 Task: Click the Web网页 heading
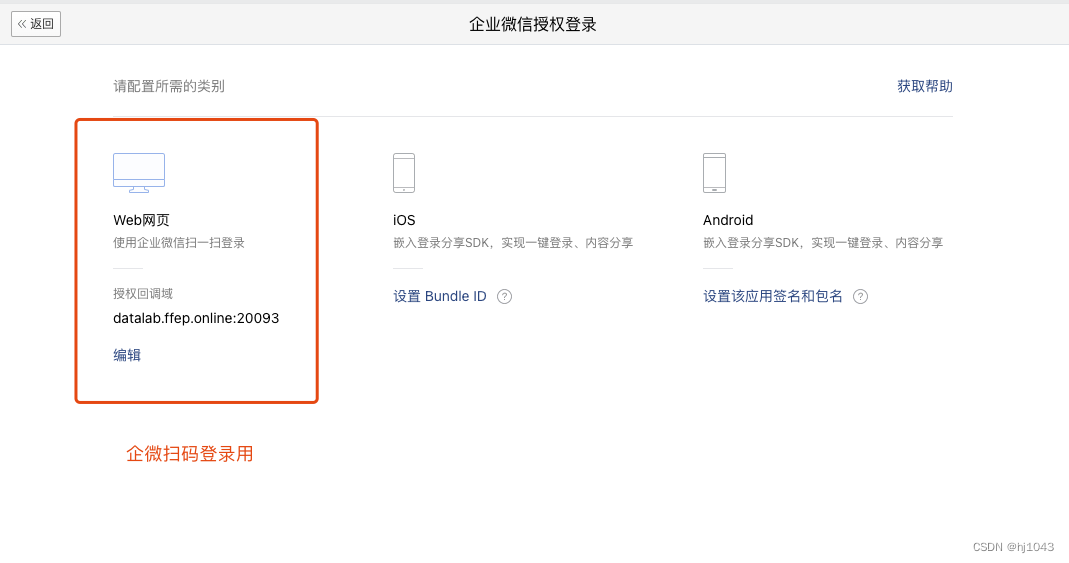click(x=141, y=220)
